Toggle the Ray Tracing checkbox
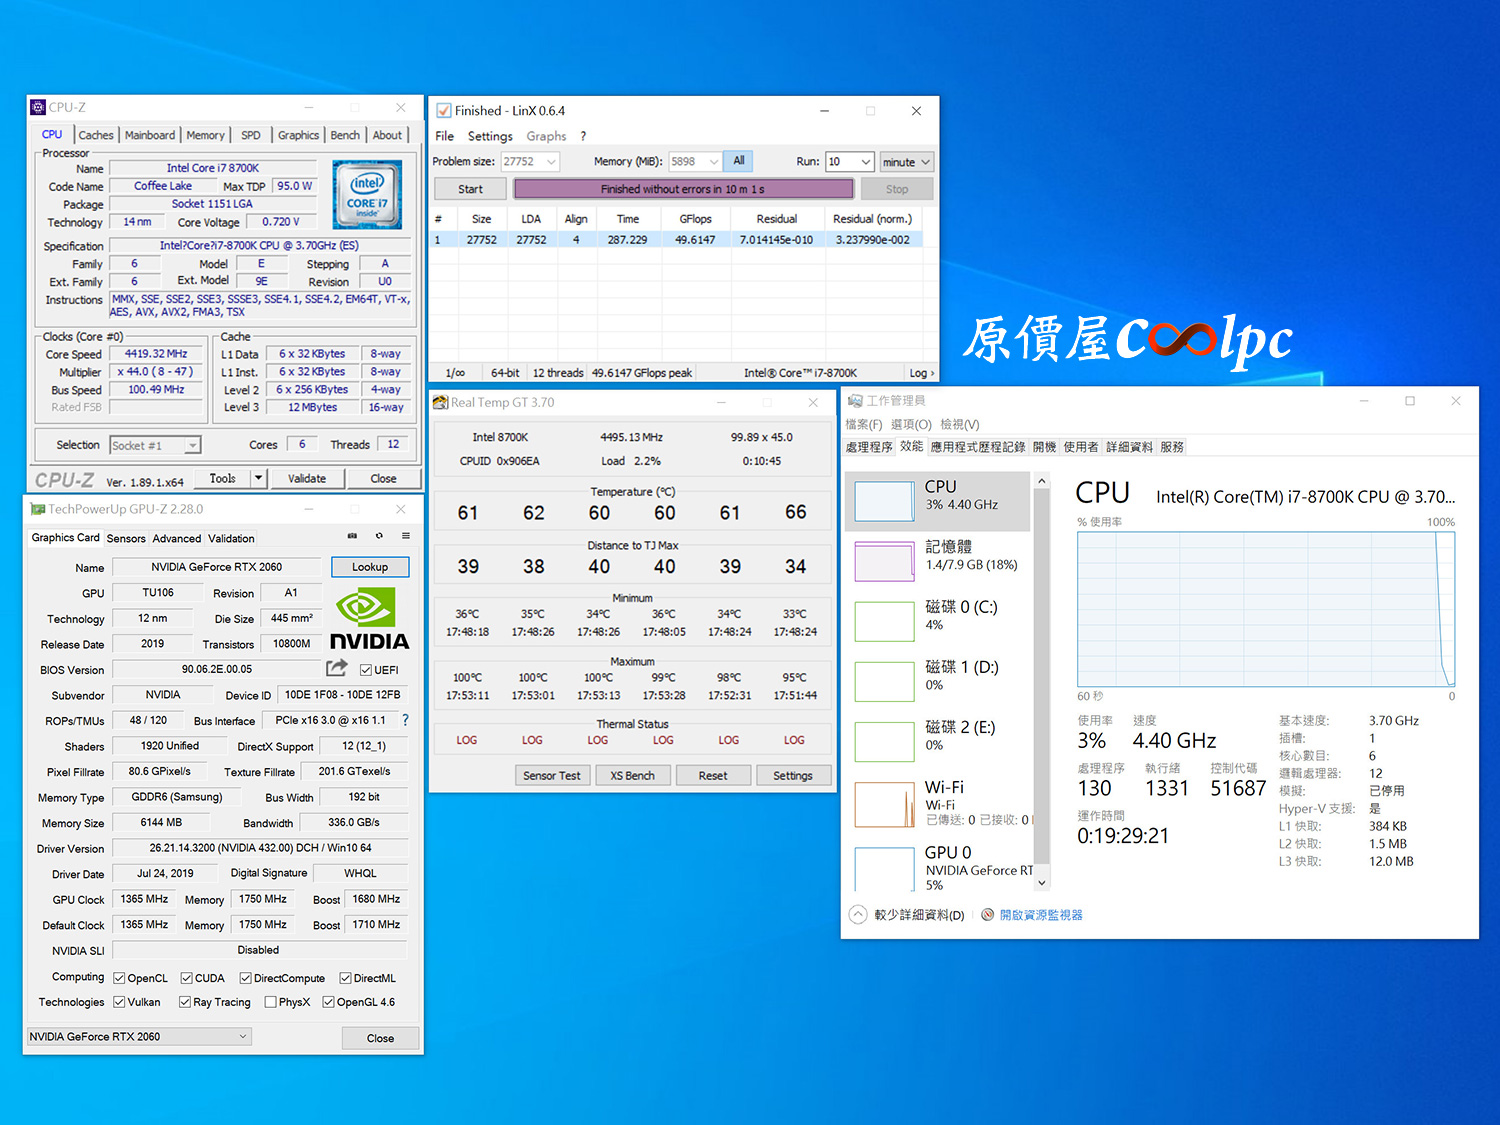 (x=184, y=1002)
